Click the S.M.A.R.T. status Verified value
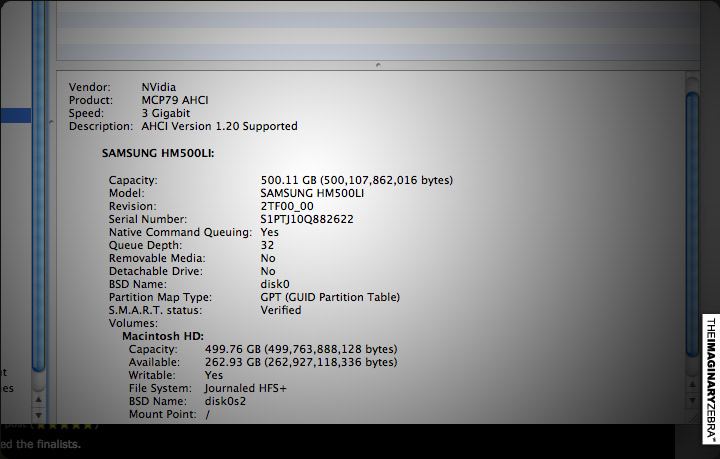720x459 pixels. [280, 310]
